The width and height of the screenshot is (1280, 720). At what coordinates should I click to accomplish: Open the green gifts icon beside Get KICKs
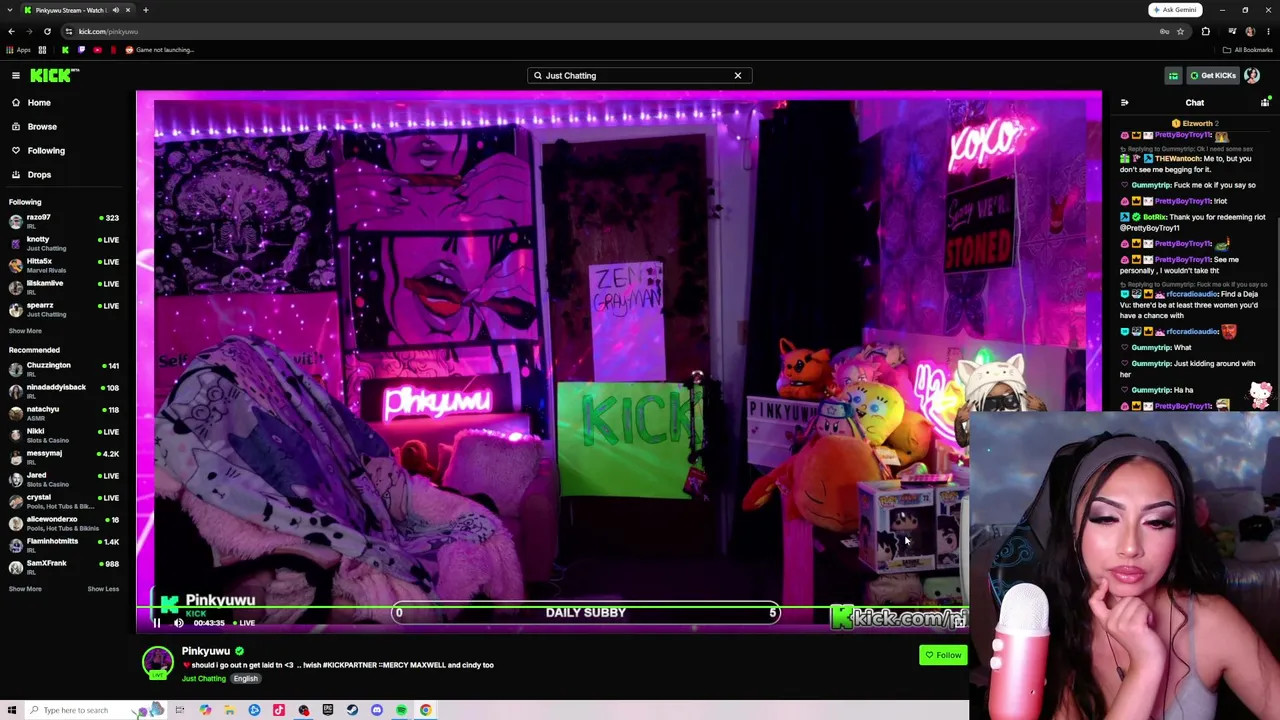[1173, 75]
